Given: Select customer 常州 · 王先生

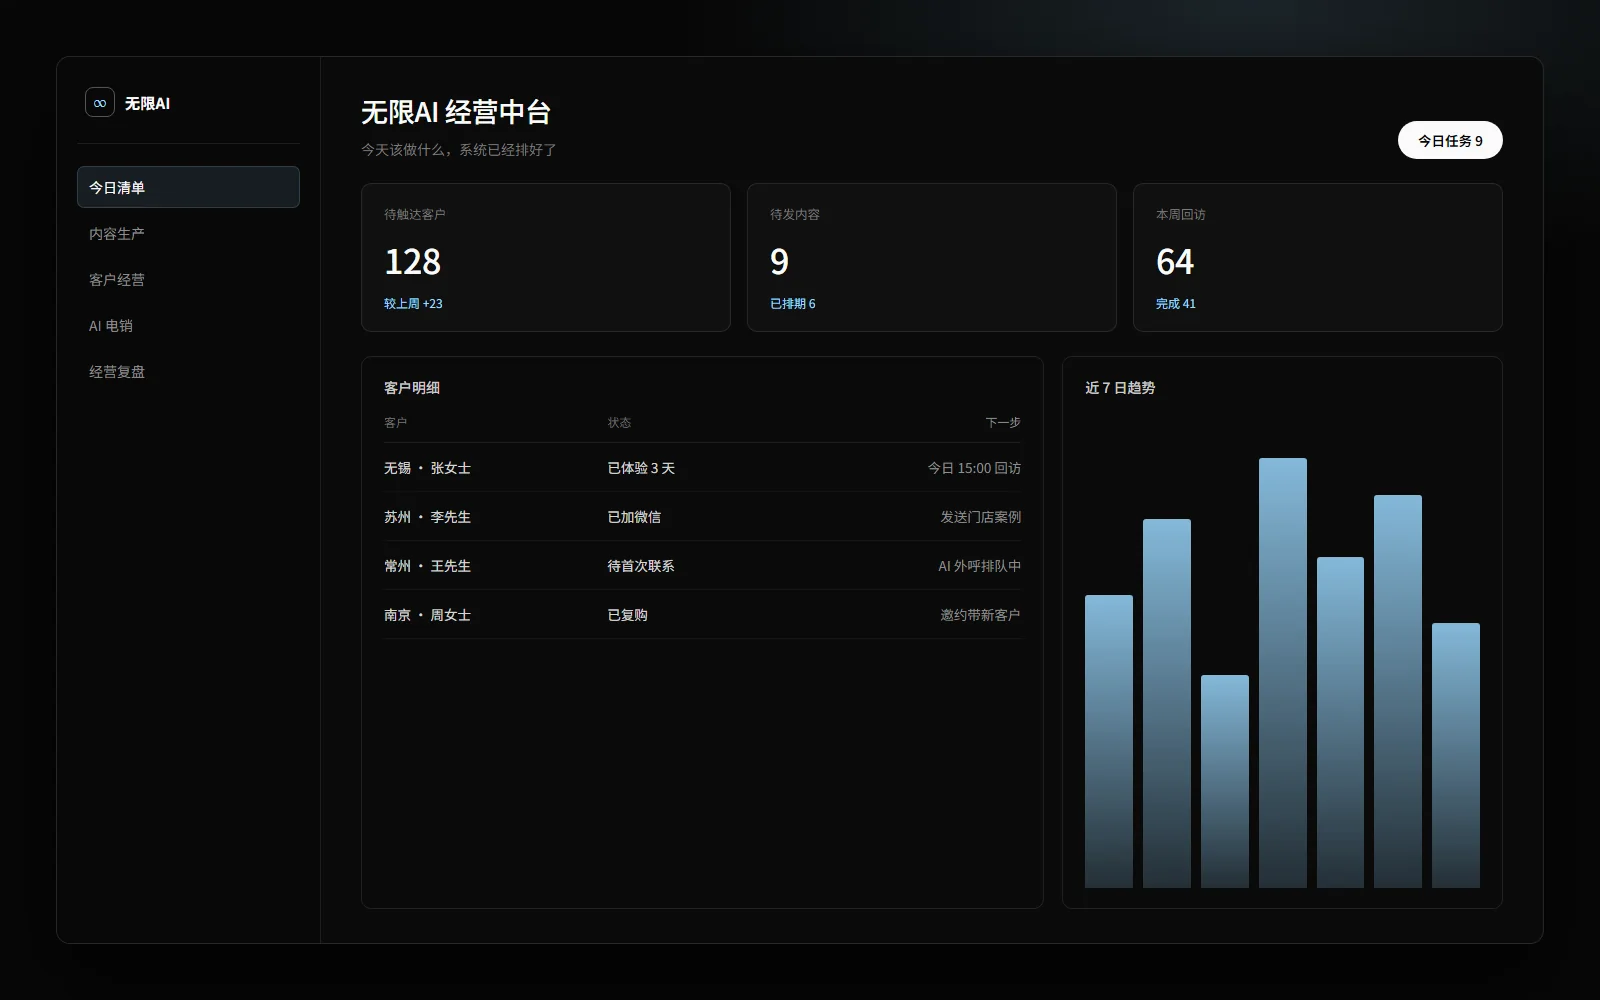Looking at the screenshot, I should tap(427, 566).
